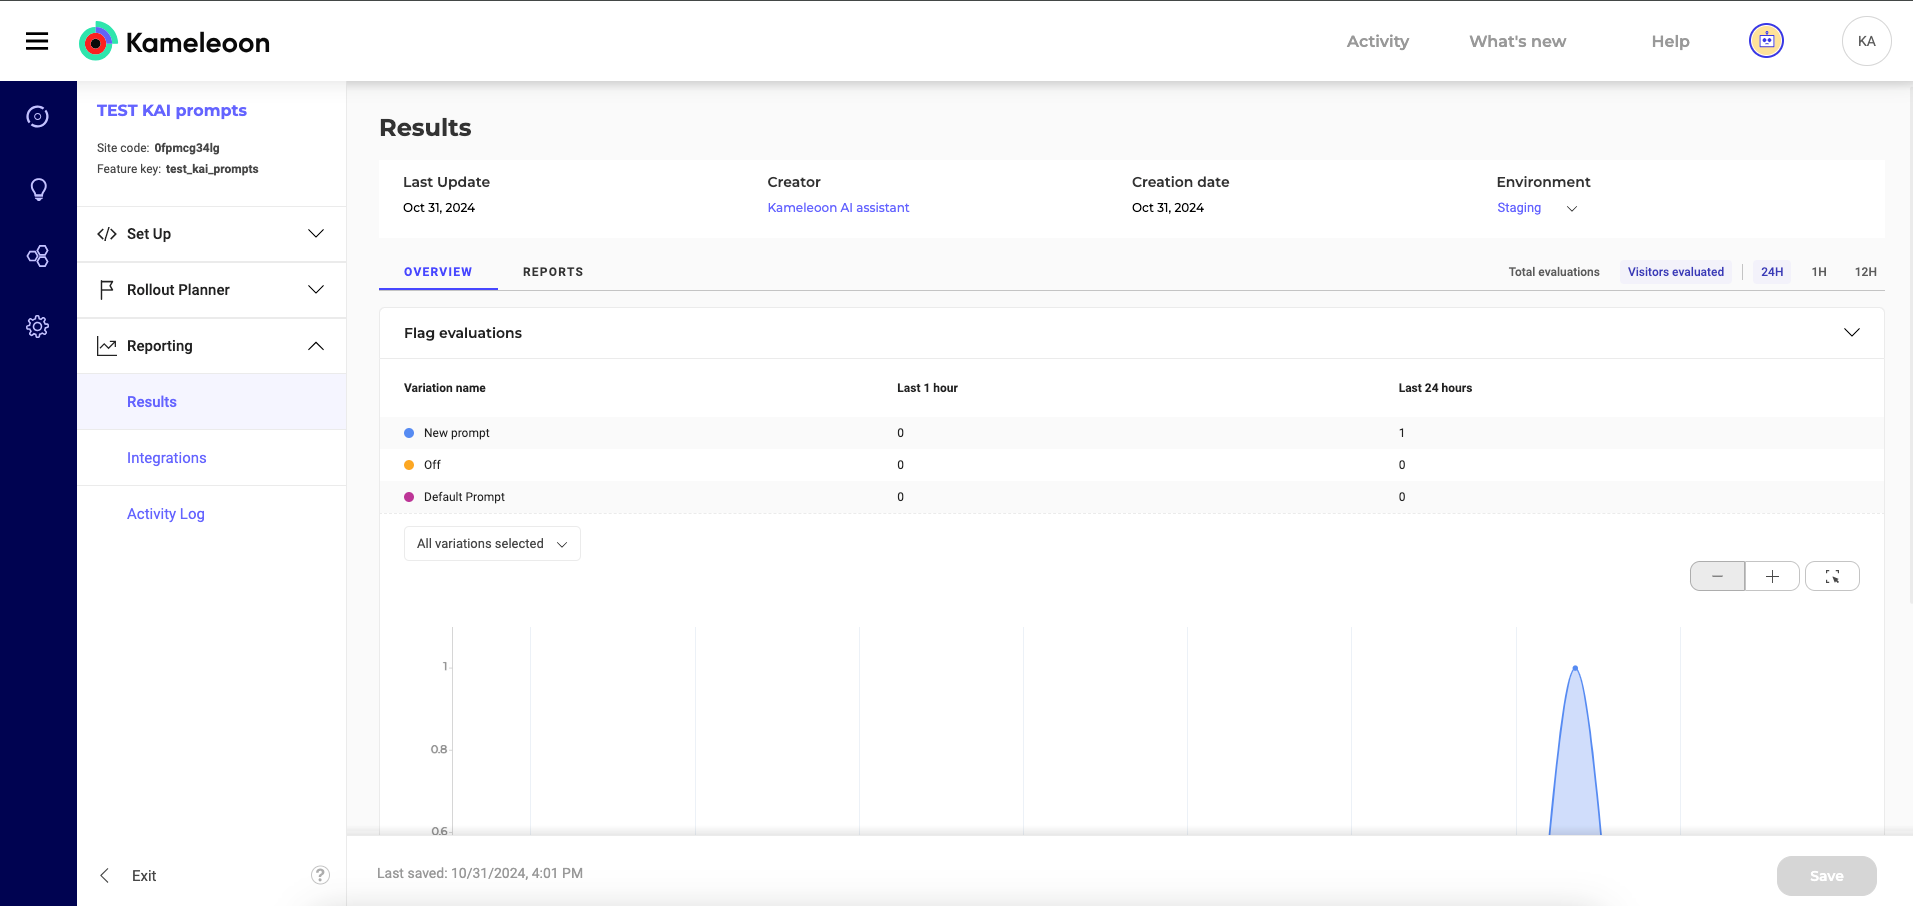Click the Default Prompt variation name
This screenshot has height=906, width=1913.
pos(464,497)
